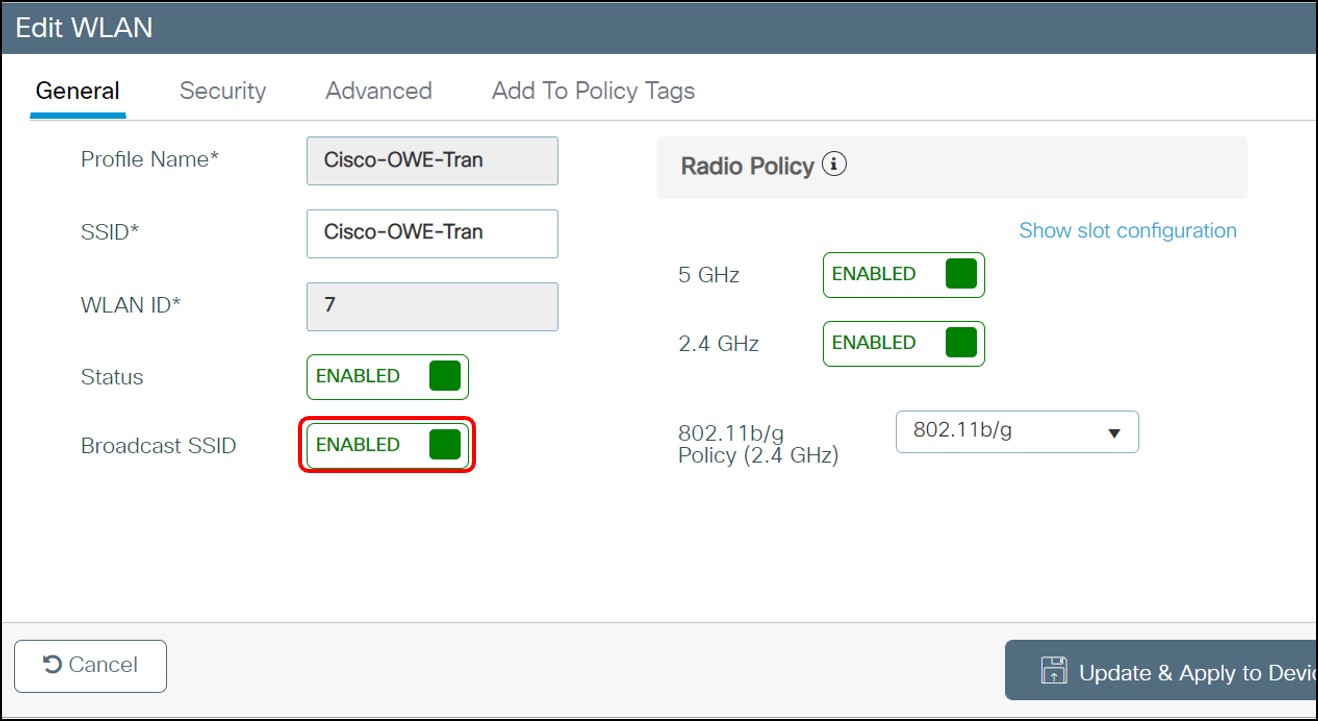Viewport: 1318px width, 721px height.
Task: Click the Radio Policy section header
Action: [748, 166]
